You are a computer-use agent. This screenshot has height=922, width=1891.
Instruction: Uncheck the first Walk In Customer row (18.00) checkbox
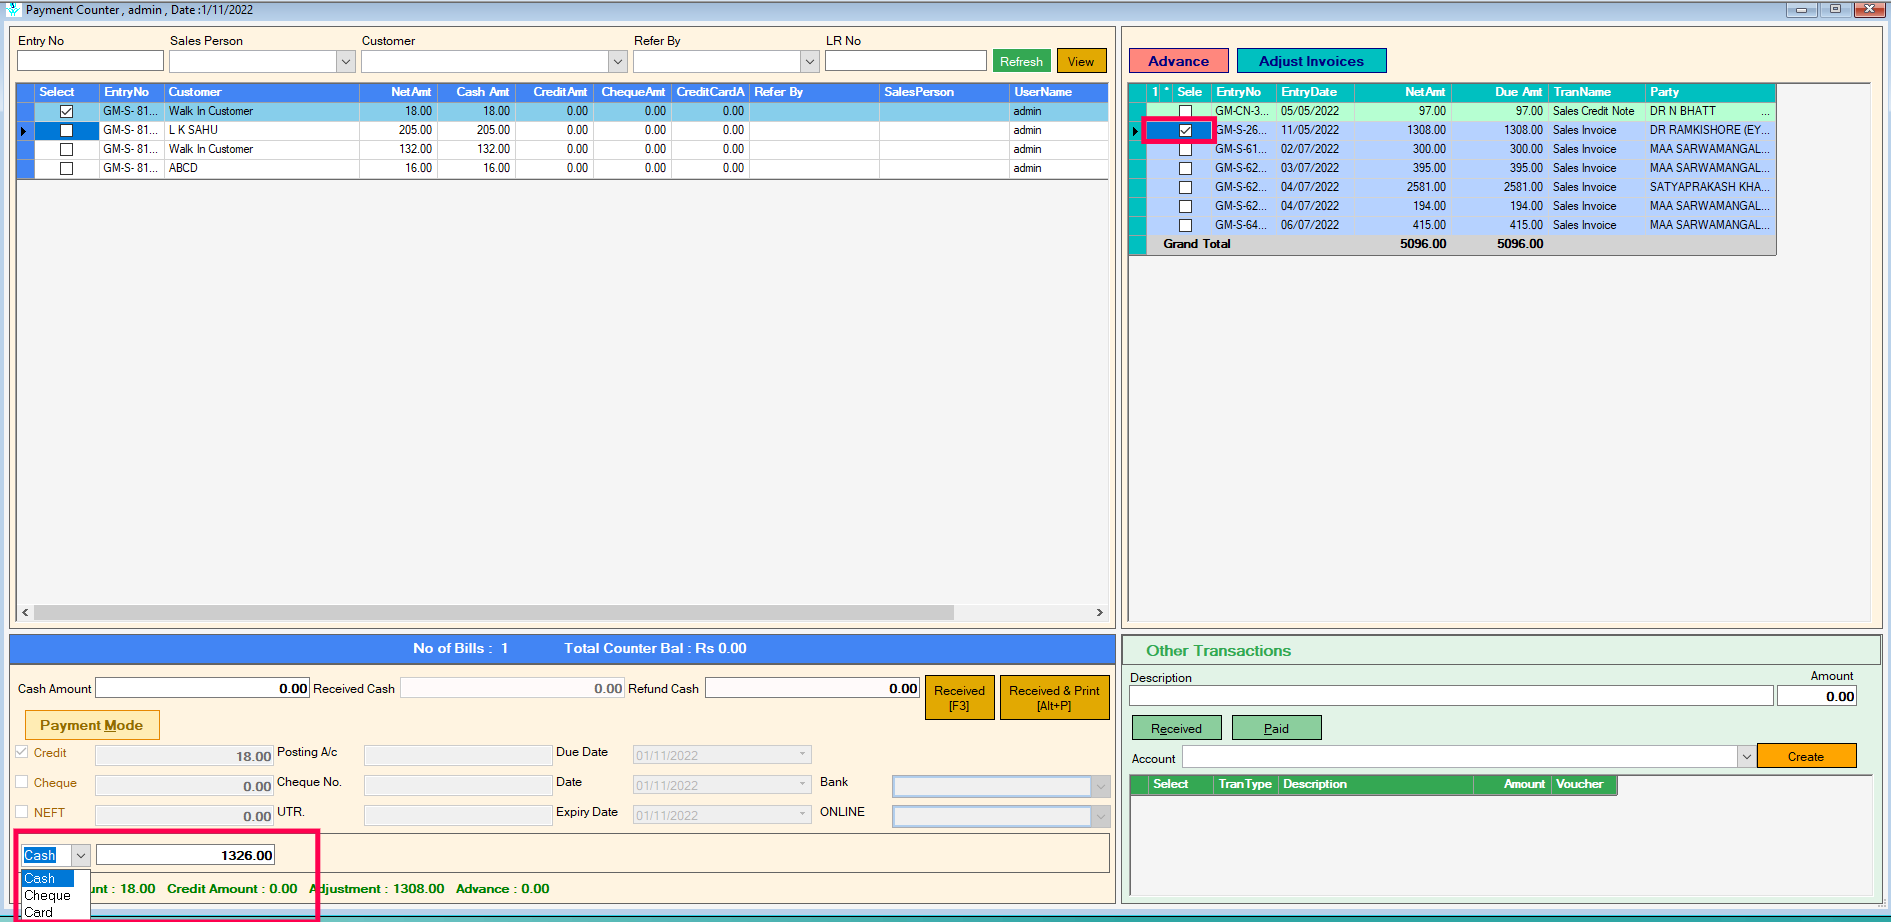[x=66, y=111]
